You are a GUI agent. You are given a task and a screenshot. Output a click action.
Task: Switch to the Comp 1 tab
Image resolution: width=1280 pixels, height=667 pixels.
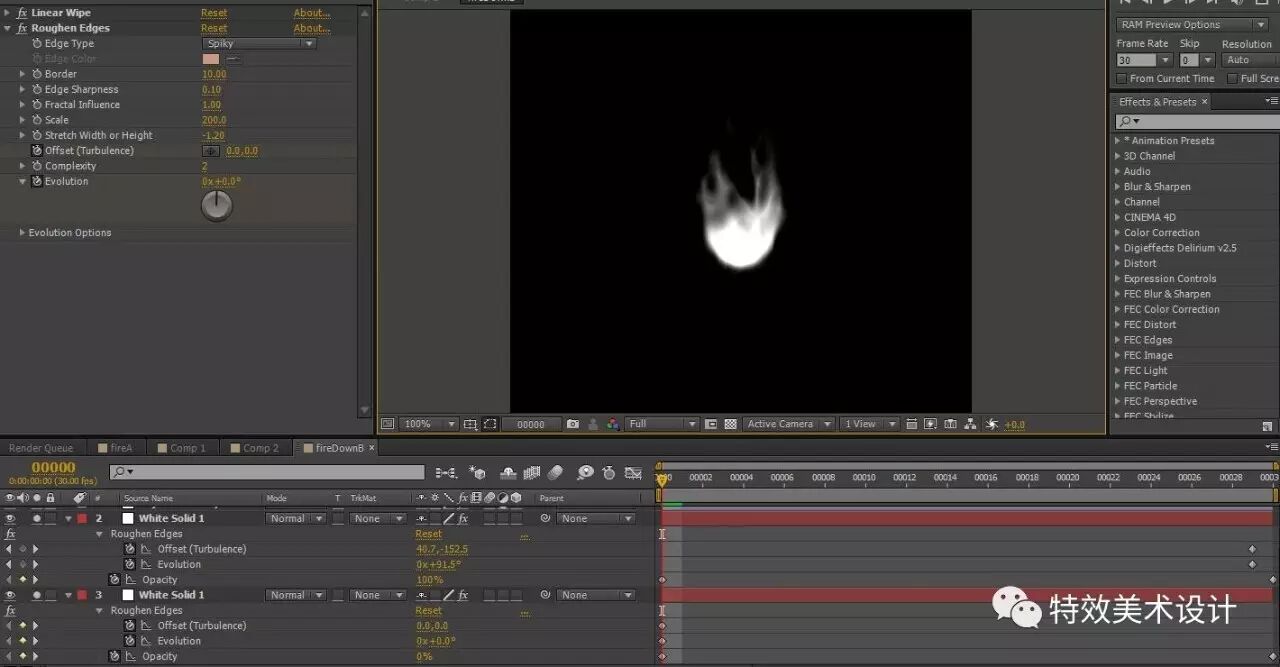(x=183, y=447)
